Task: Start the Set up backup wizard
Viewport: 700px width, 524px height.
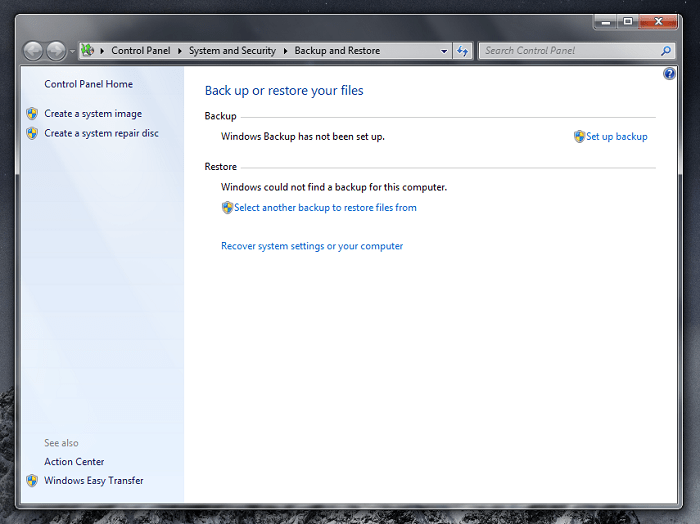Action: point(616,137)
